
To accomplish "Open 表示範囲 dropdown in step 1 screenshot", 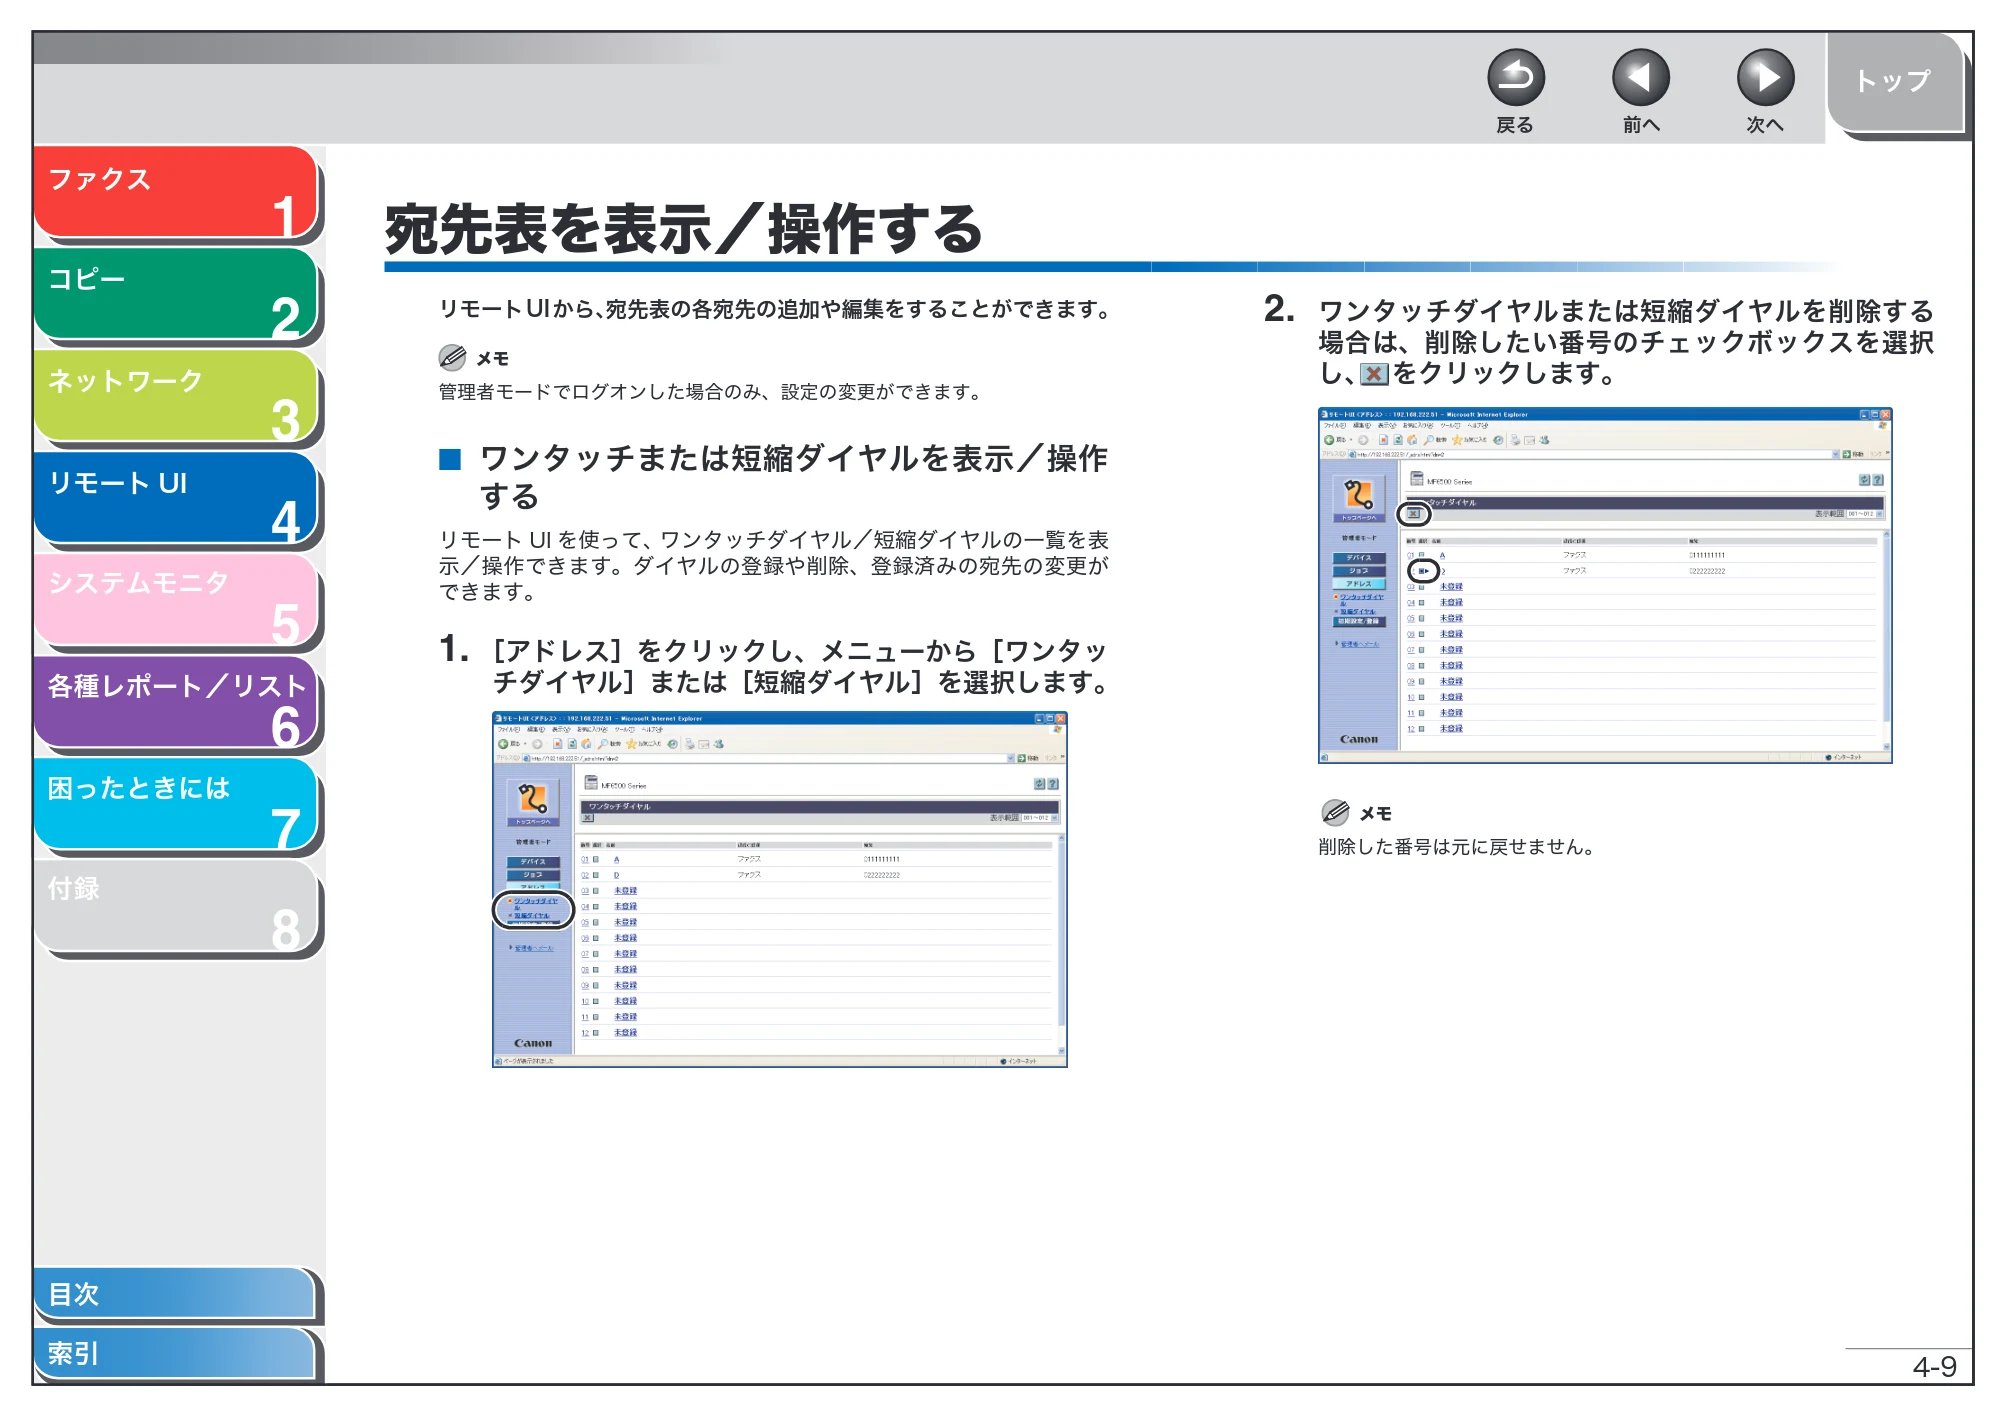I will 1040,818.
